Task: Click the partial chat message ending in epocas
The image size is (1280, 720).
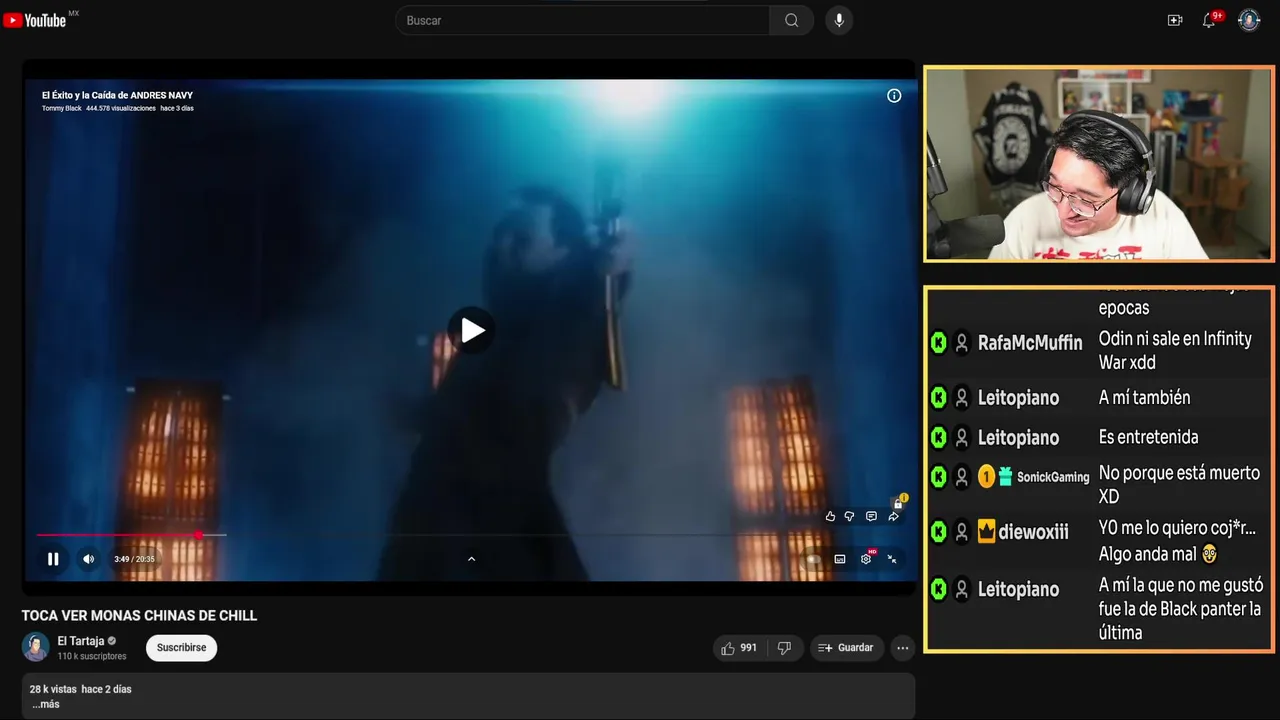Action: (x=1124, y=308)
